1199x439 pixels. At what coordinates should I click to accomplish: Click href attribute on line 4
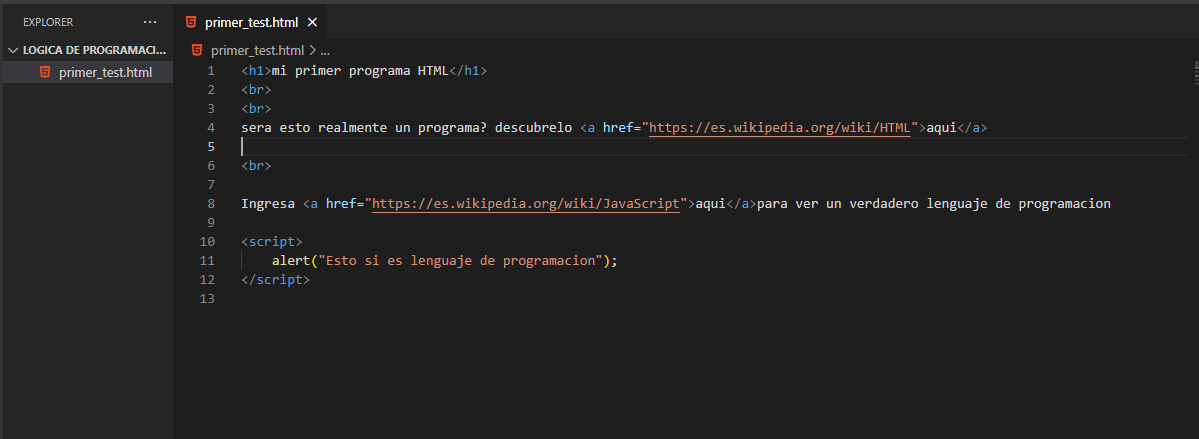tap(618, 128)
